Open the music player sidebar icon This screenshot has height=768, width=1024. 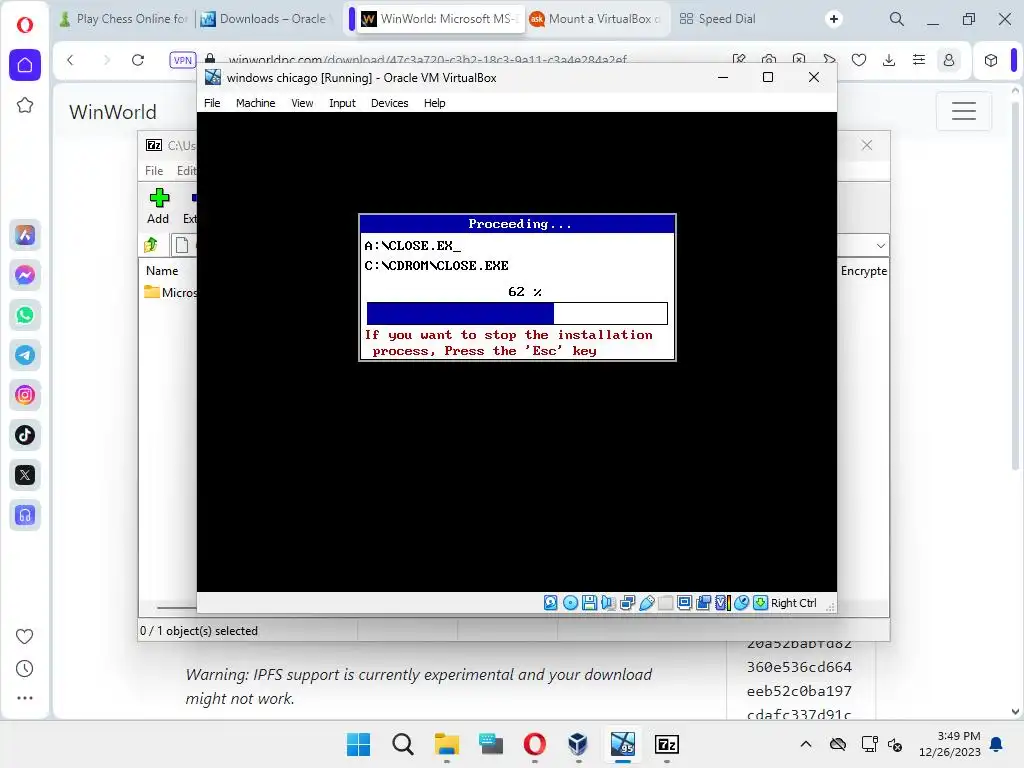pyautogui.click(x=25, y=515)
